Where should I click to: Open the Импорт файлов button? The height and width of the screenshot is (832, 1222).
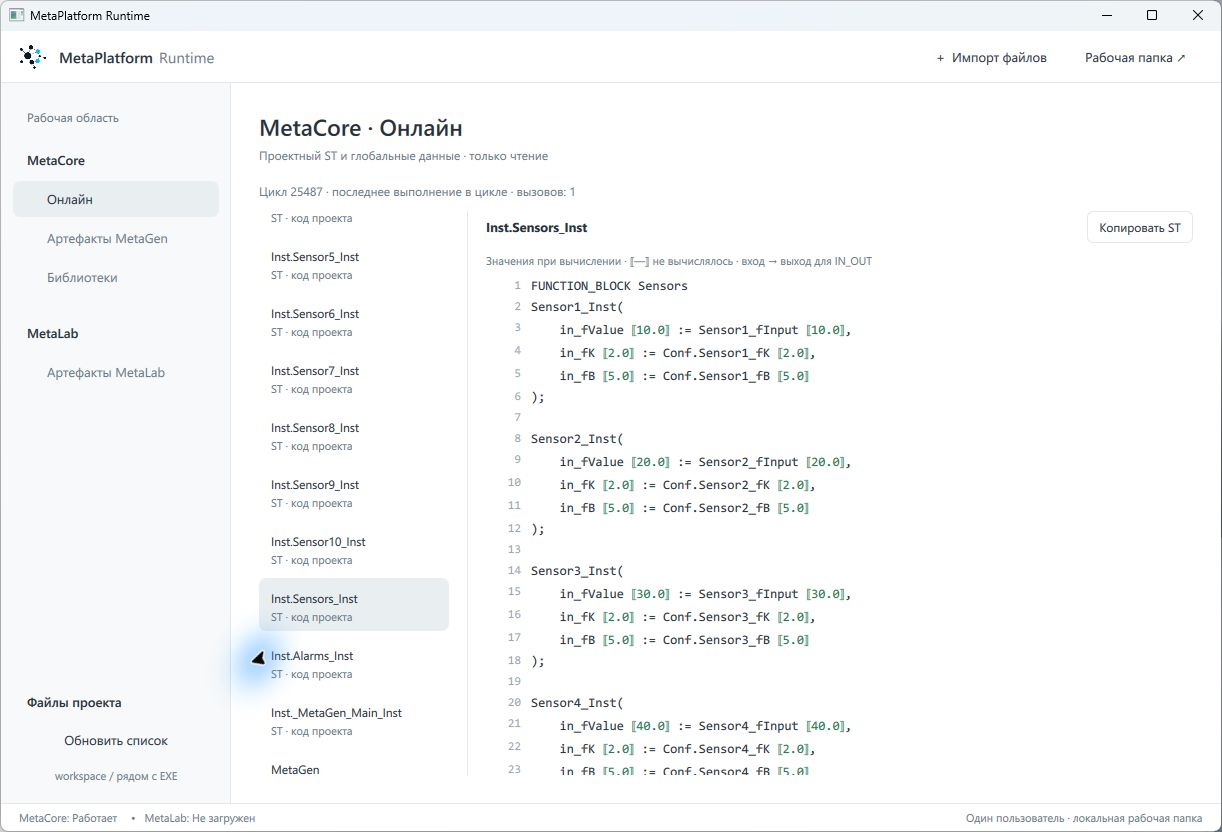point(991,58)
